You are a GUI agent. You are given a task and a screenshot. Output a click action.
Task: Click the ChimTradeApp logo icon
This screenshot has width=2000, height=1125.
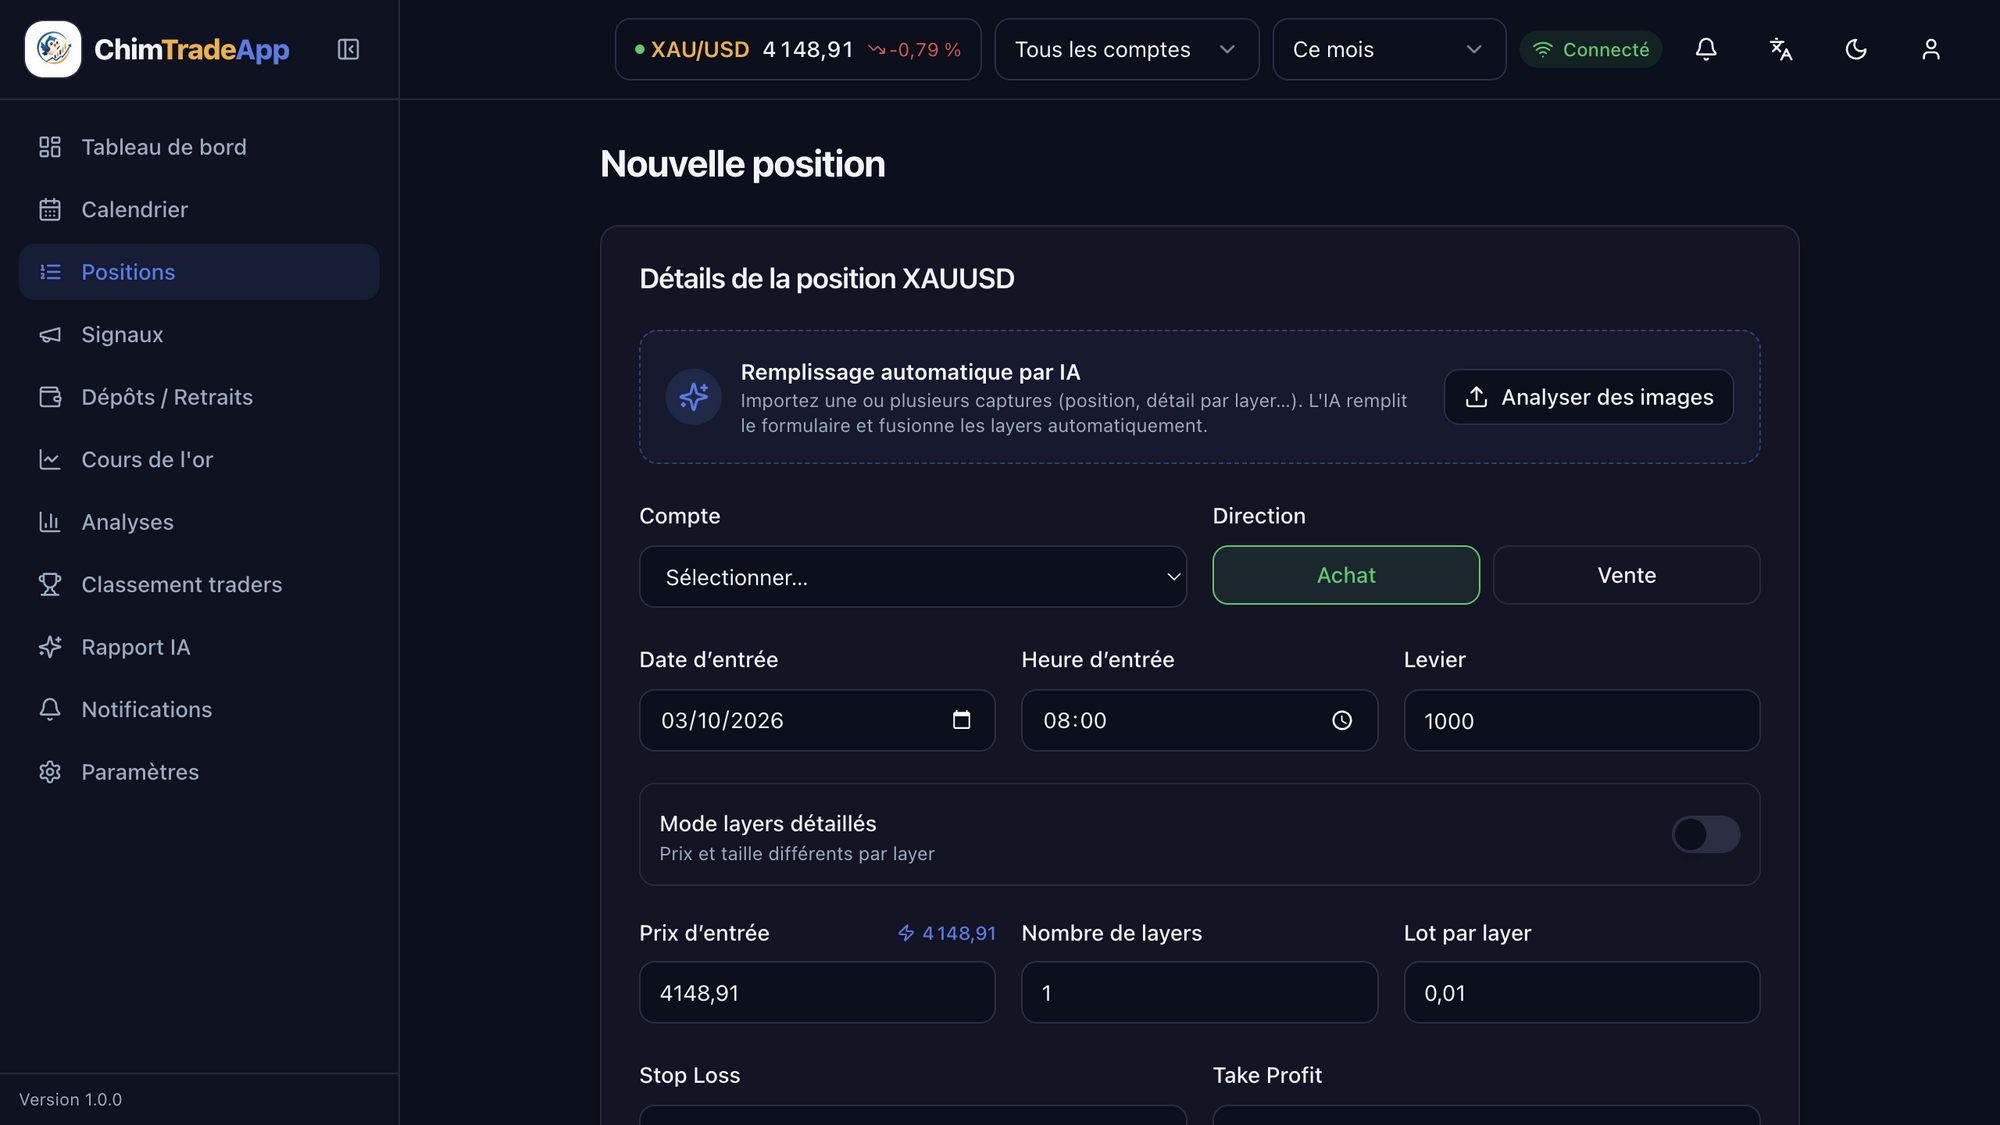pos(53,49)
